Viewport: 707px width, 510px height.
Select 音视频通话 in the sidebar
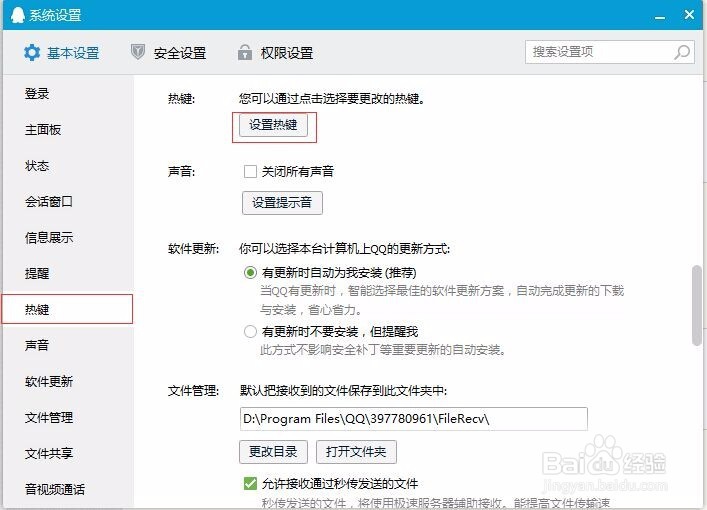[x=55, y=489]
